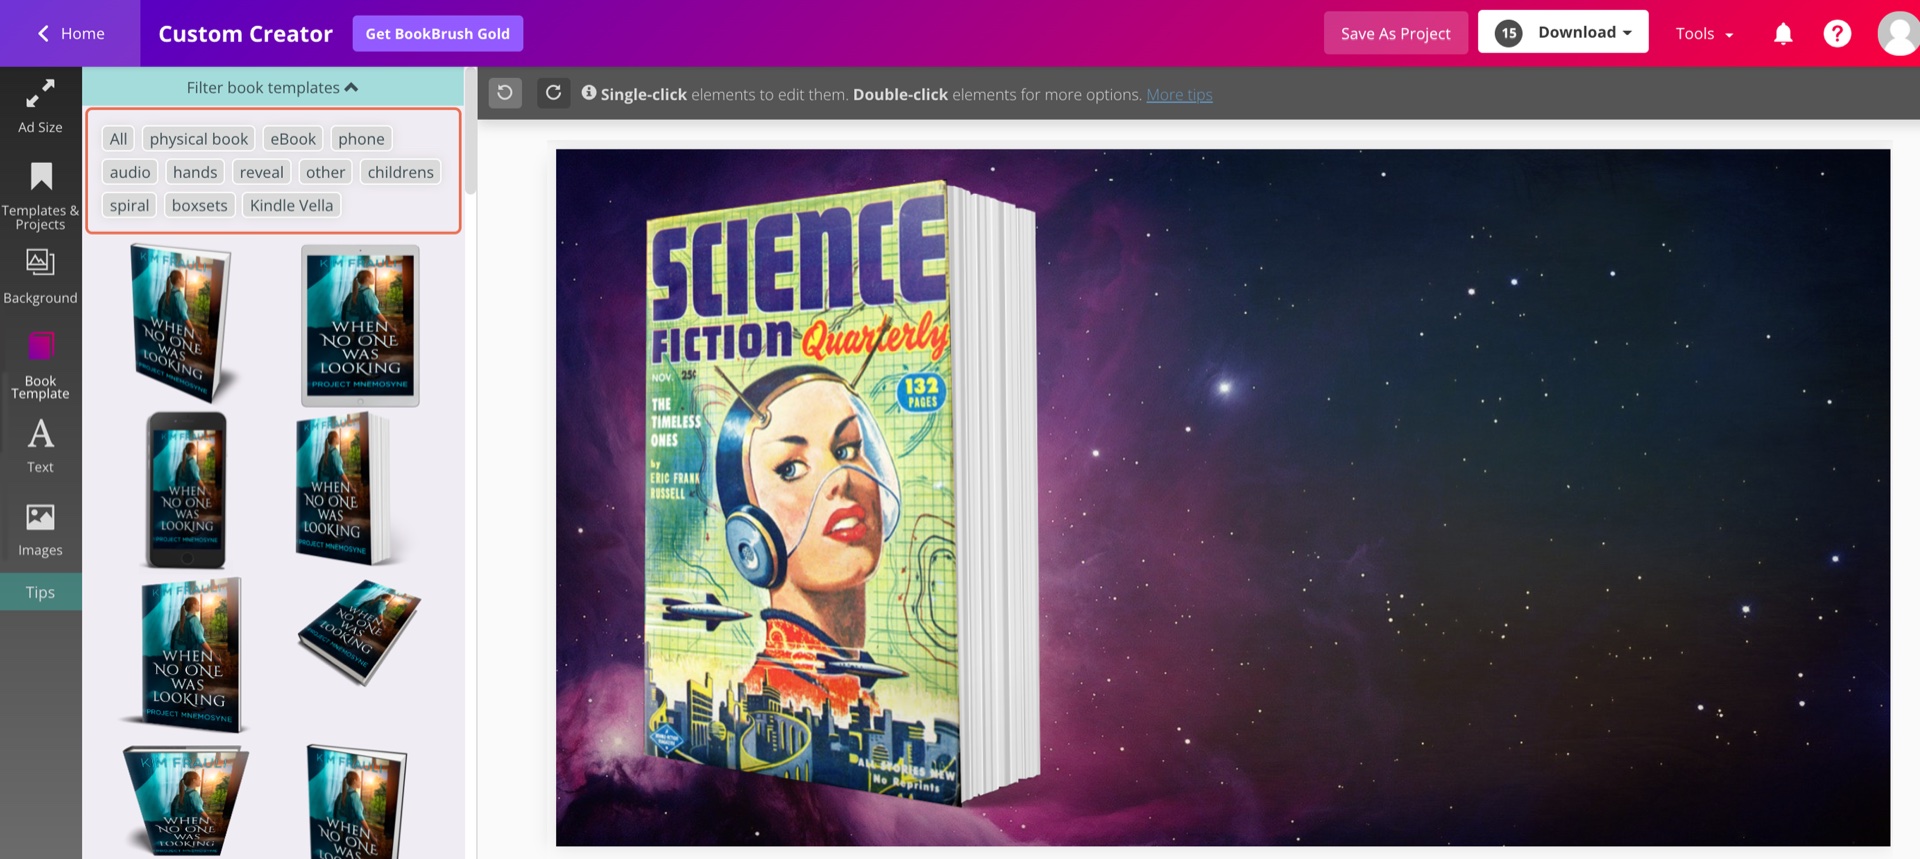The height and width of the screenshot is (859, 1920).
Task: Click the Tips sidebar tab
Action: [40, 592]
